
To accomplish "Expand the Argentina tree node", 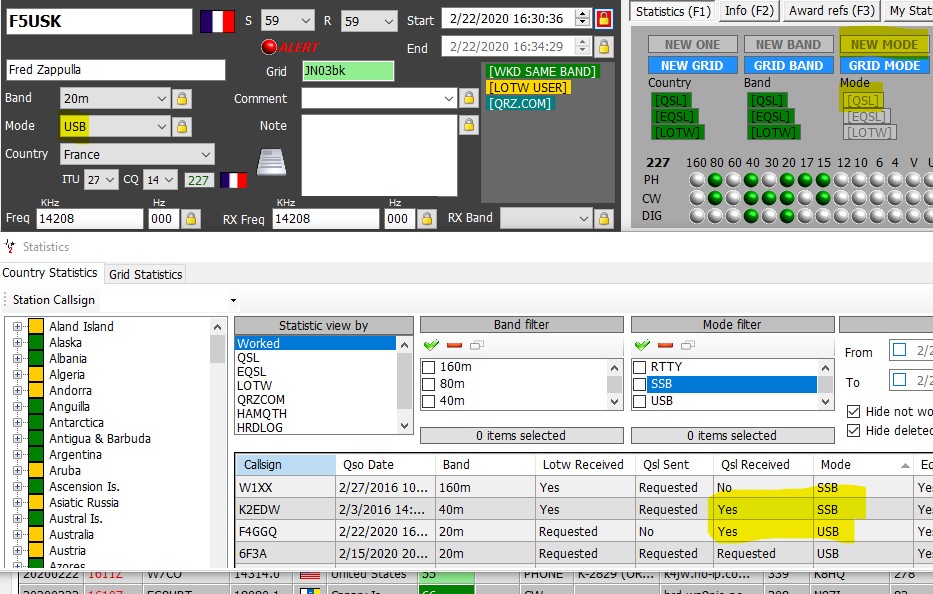I will click(17, 455).
